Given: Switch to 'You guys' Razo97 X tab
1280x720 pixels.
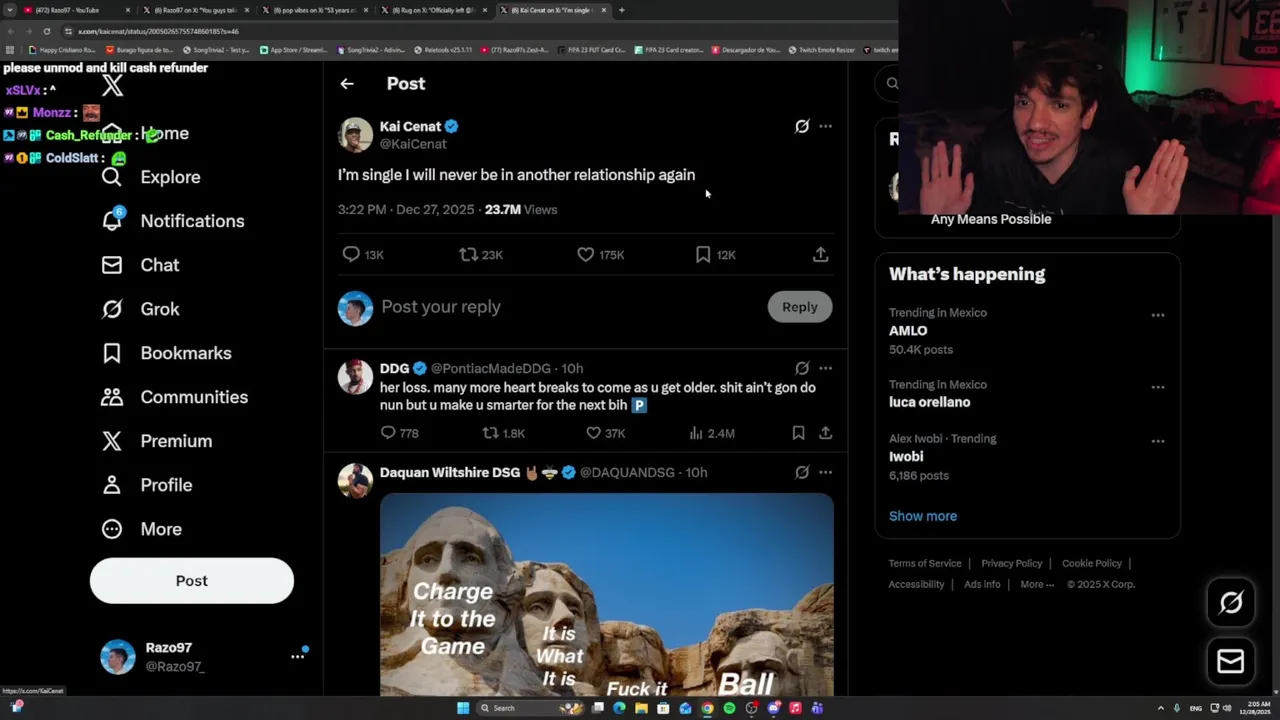Looking at the screenshot, I should point(195,10).
